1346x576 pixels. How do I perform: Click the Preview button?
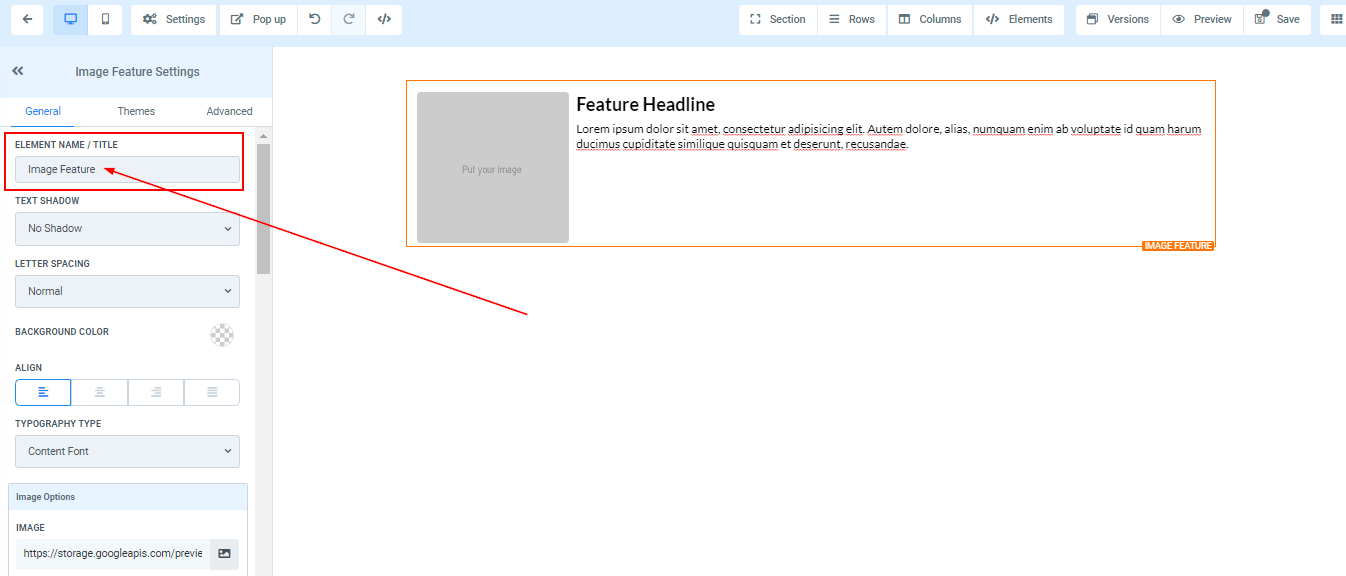[1202, 19]
